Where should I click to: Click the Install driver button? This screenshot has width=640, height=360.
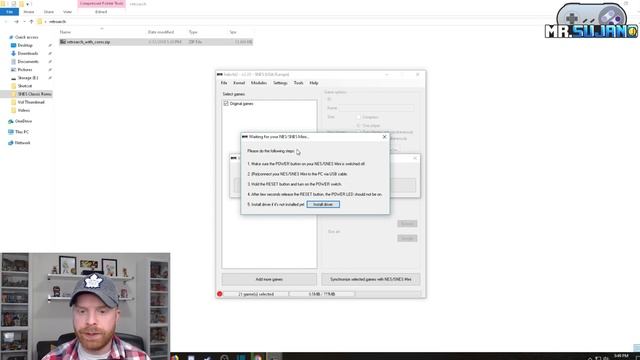point(323,204)
